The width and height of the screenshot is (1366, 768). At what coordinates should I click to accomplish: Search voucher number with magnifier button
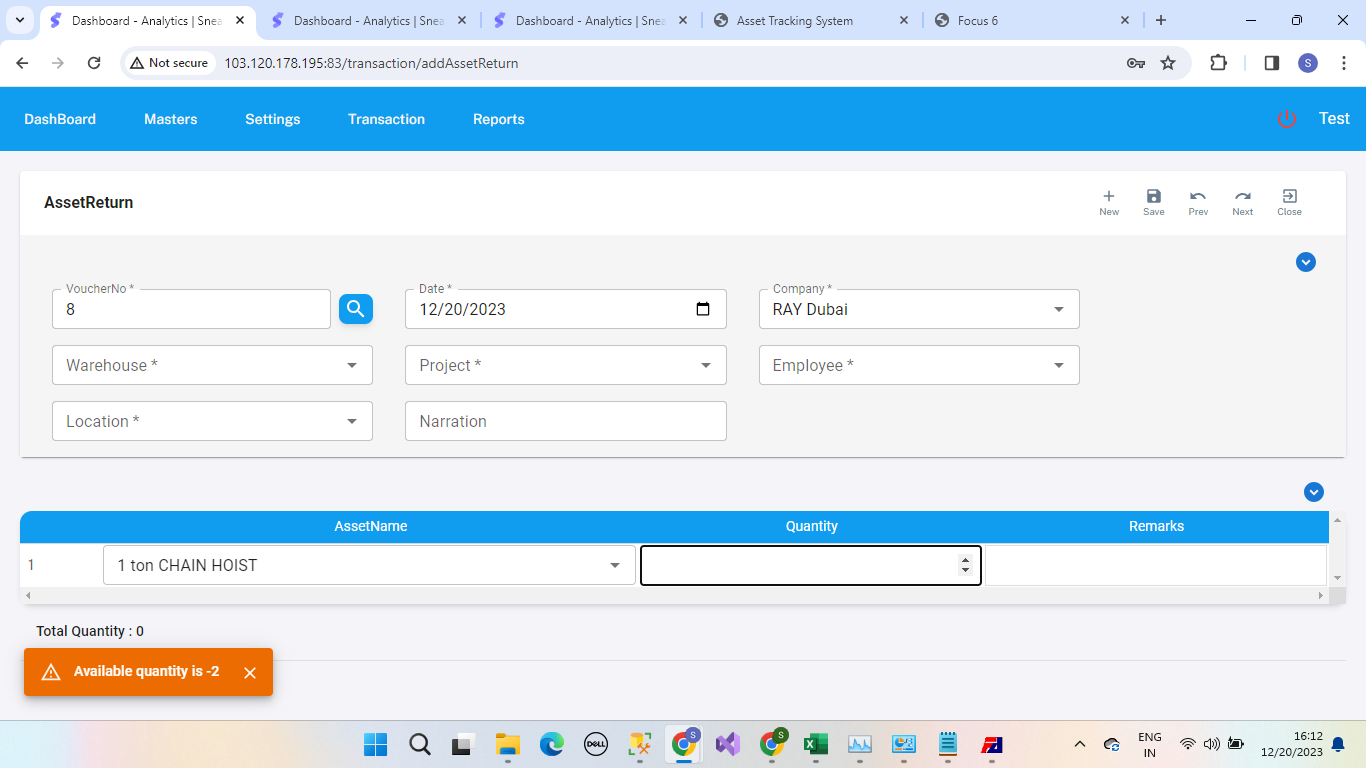tap(356, 309)
